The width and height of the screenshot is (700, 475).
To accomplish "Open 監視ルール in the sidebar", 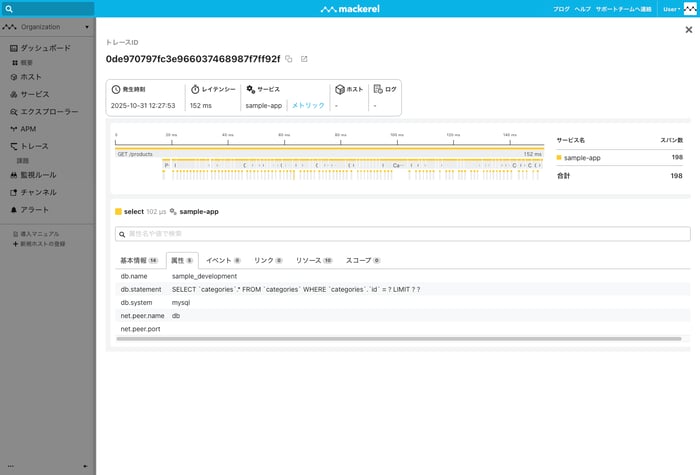I will [38, 175].
